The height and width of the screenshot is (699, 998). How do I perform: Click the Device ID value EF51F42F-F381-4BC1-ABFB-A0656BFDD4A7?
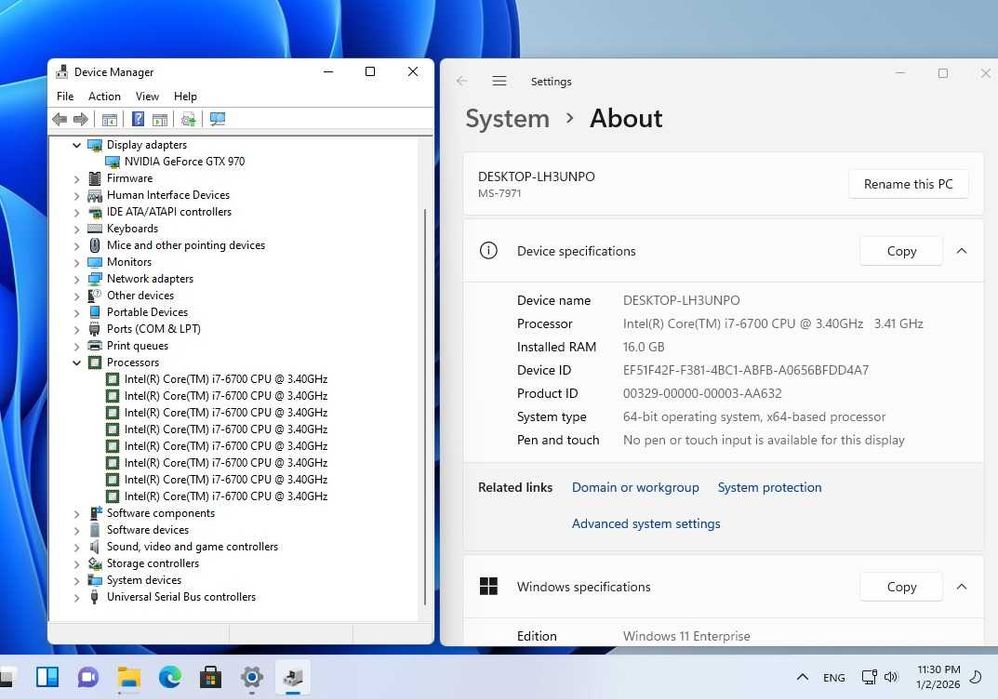(745, 370)
